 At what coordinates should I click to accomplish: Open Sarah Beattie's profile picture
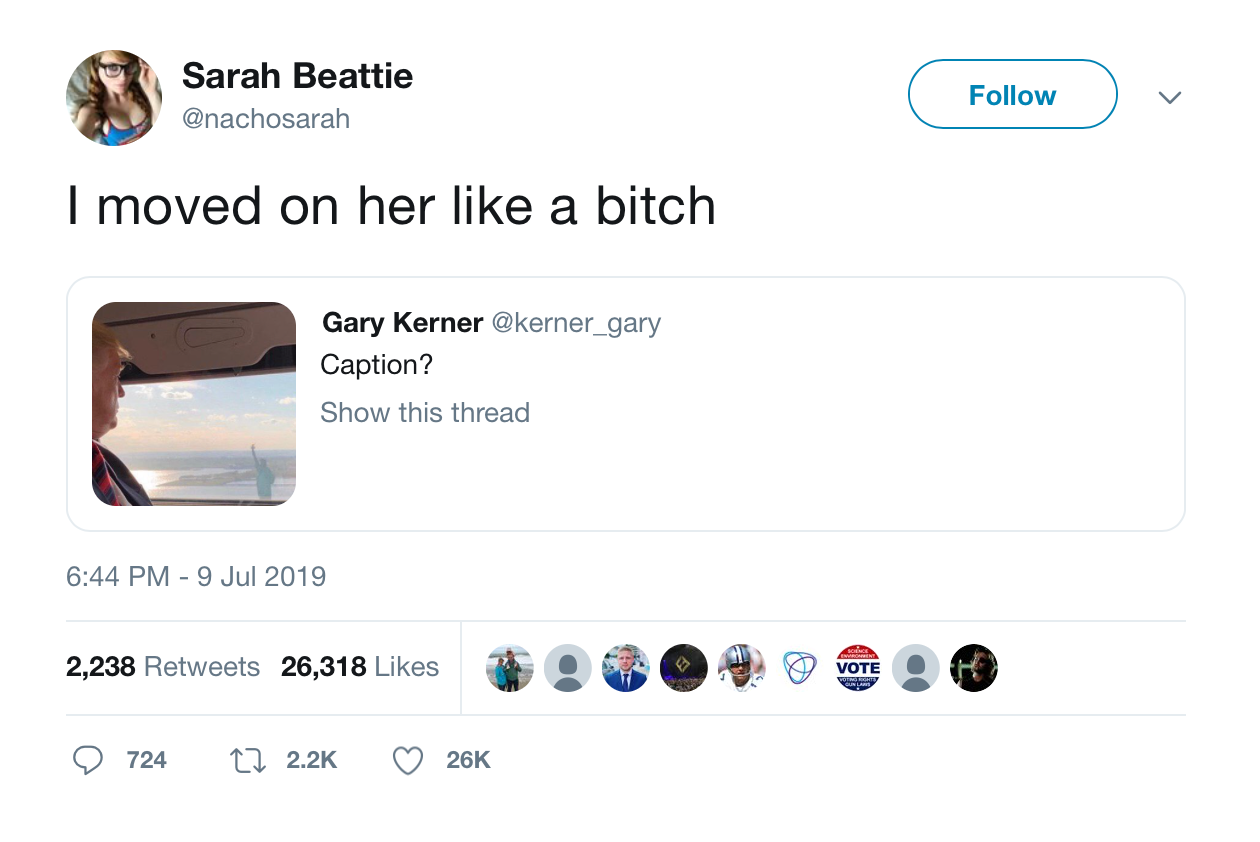coord(114,97)
